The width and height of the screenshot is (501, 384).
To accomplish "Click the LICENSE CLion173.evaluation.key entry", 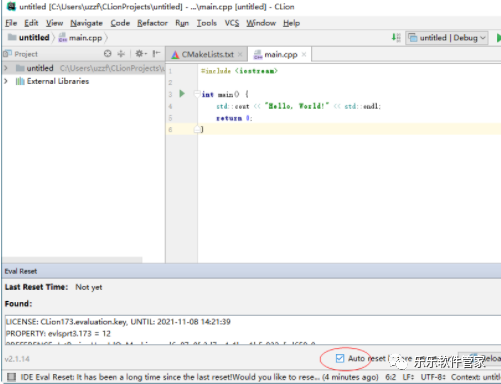I will [x=118, y=322].
